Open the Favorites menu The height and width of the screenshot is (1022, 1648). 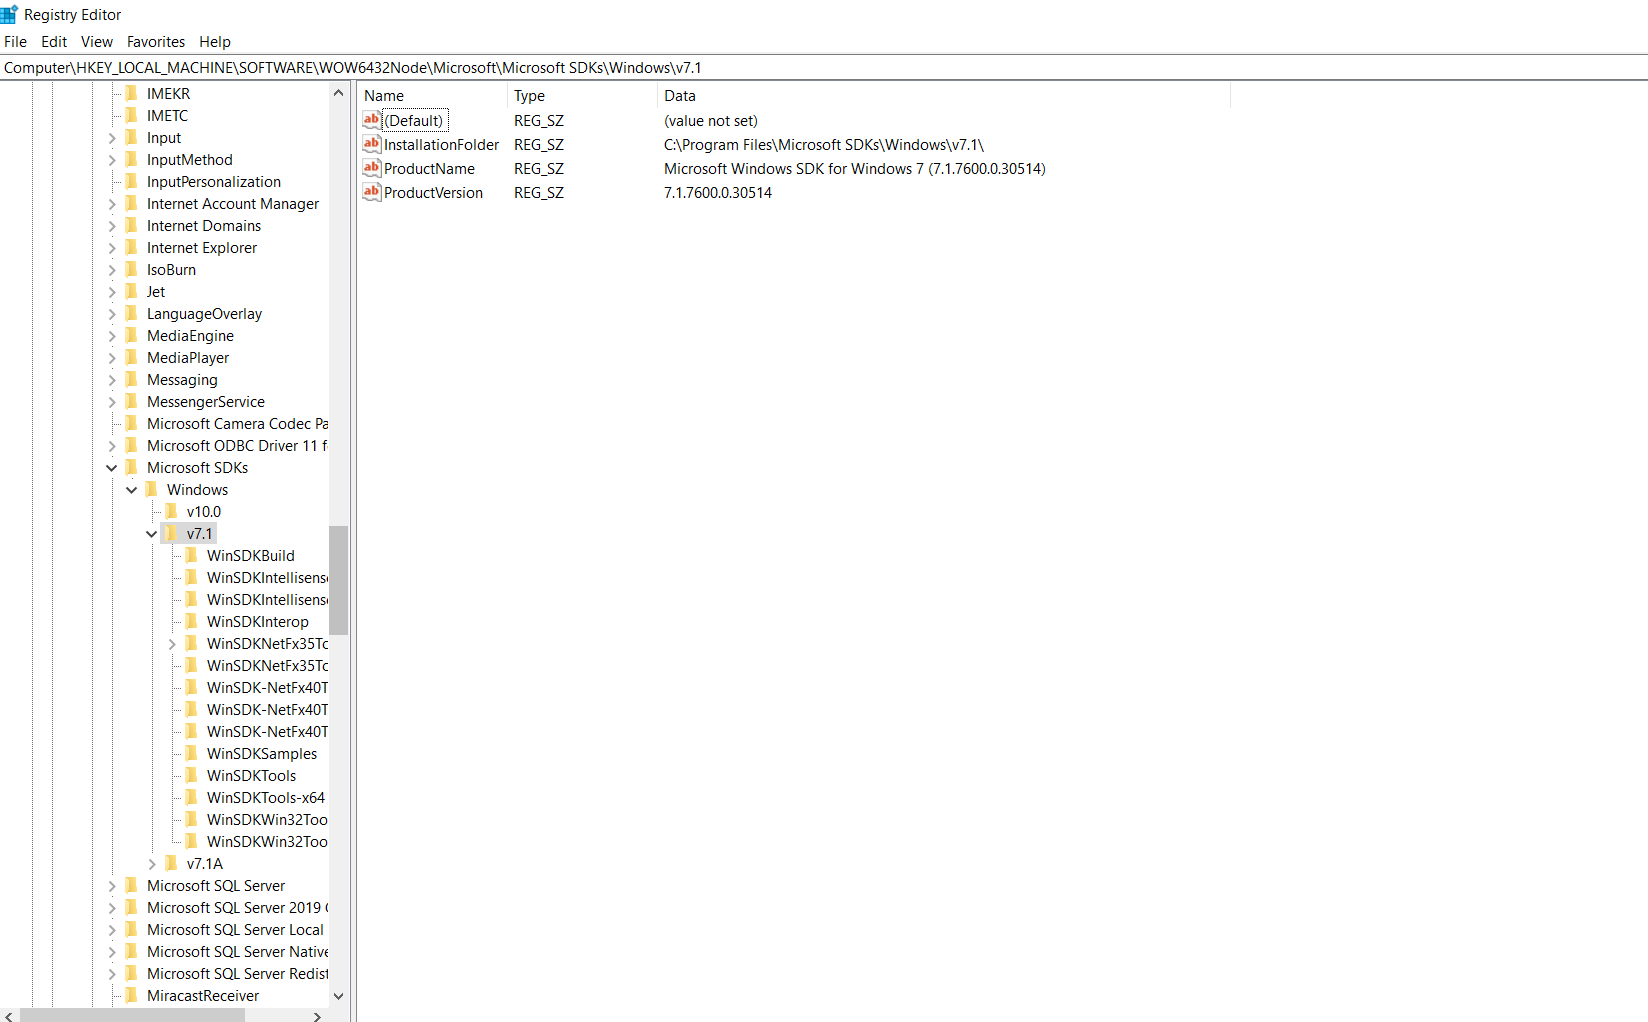tap(156, 42)
